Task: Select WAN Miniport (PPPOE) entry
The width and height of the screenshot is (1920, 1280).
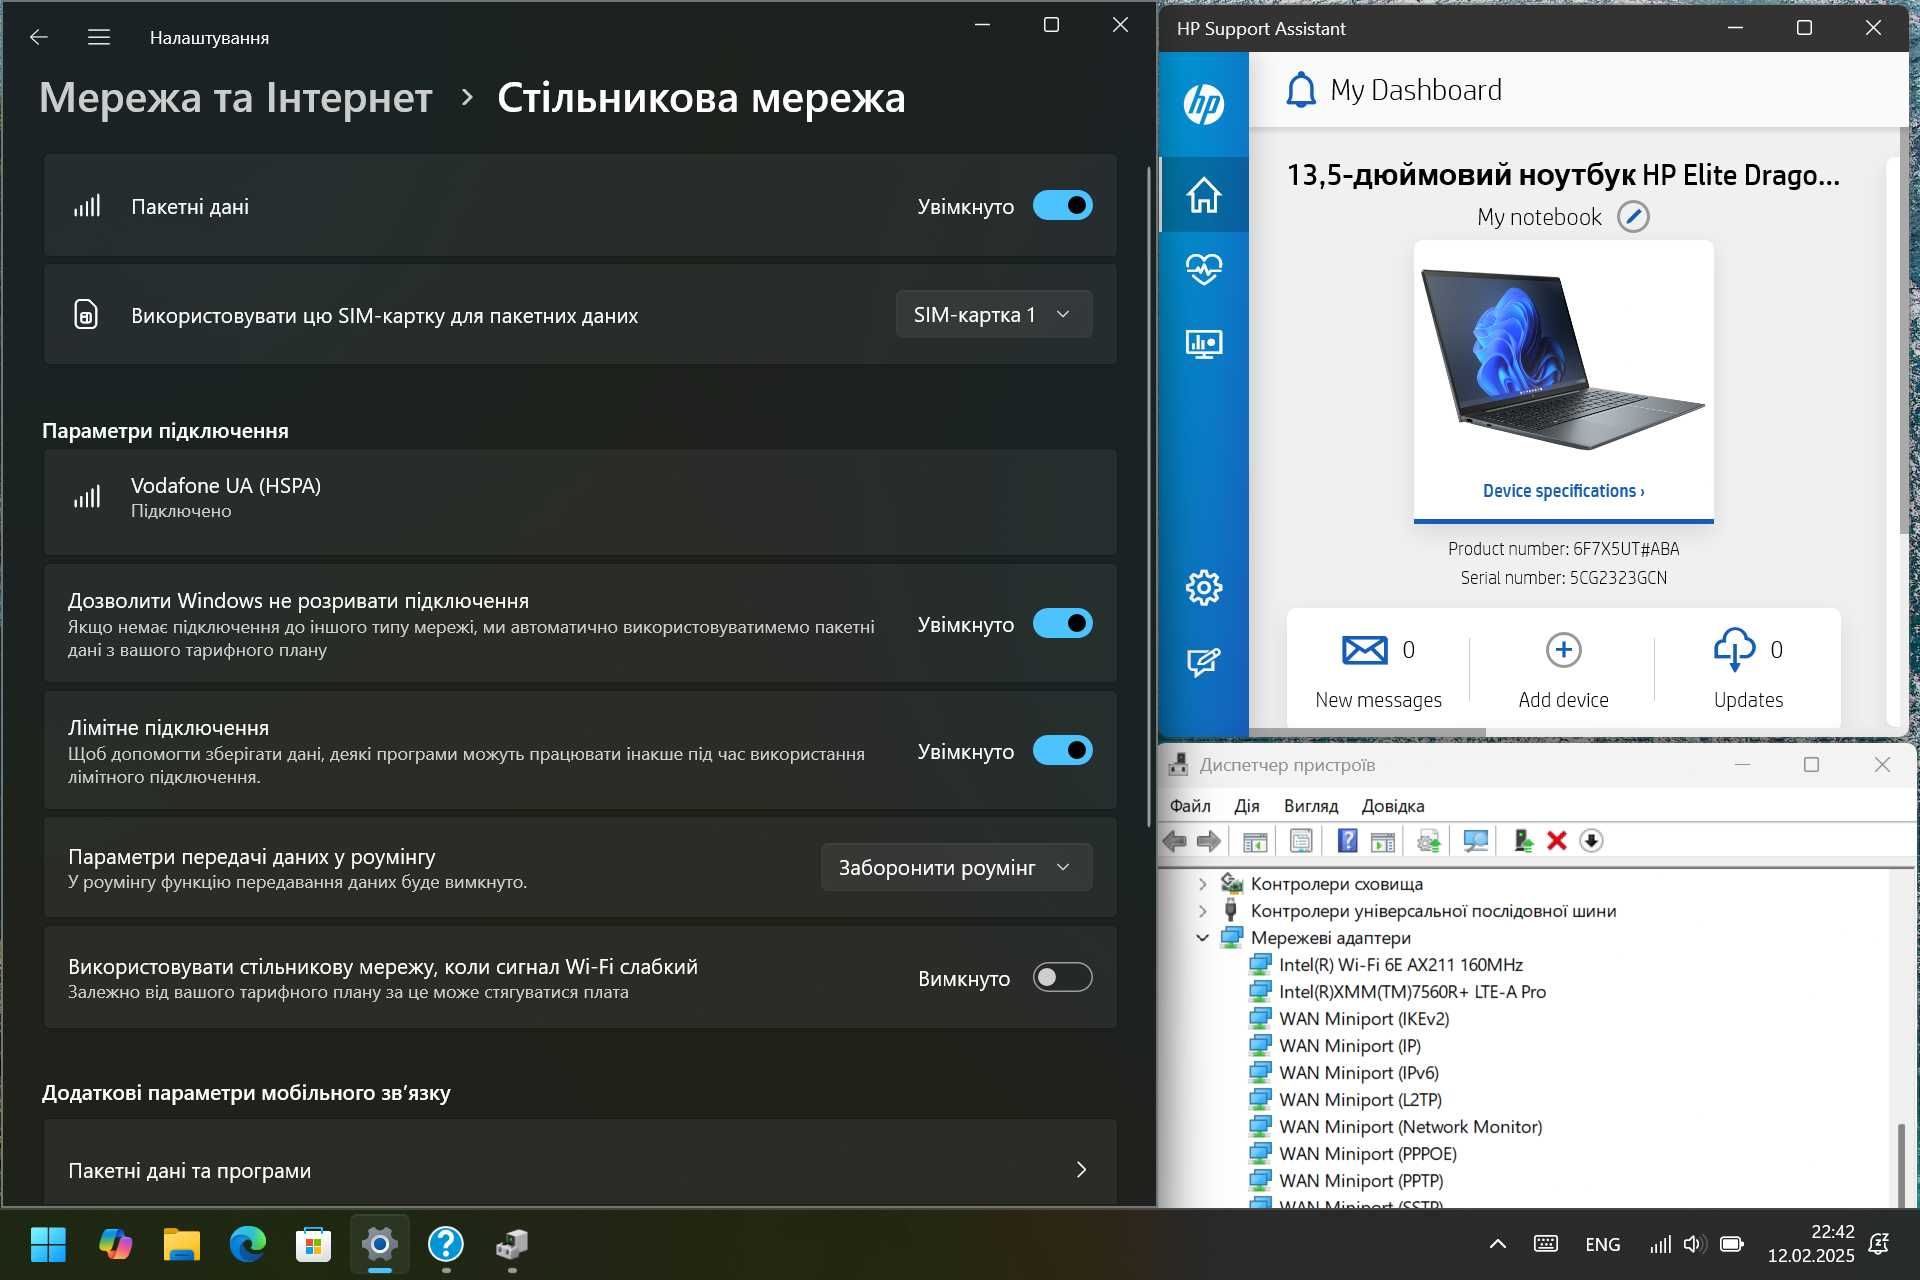Action: tap(1367, 1154)
